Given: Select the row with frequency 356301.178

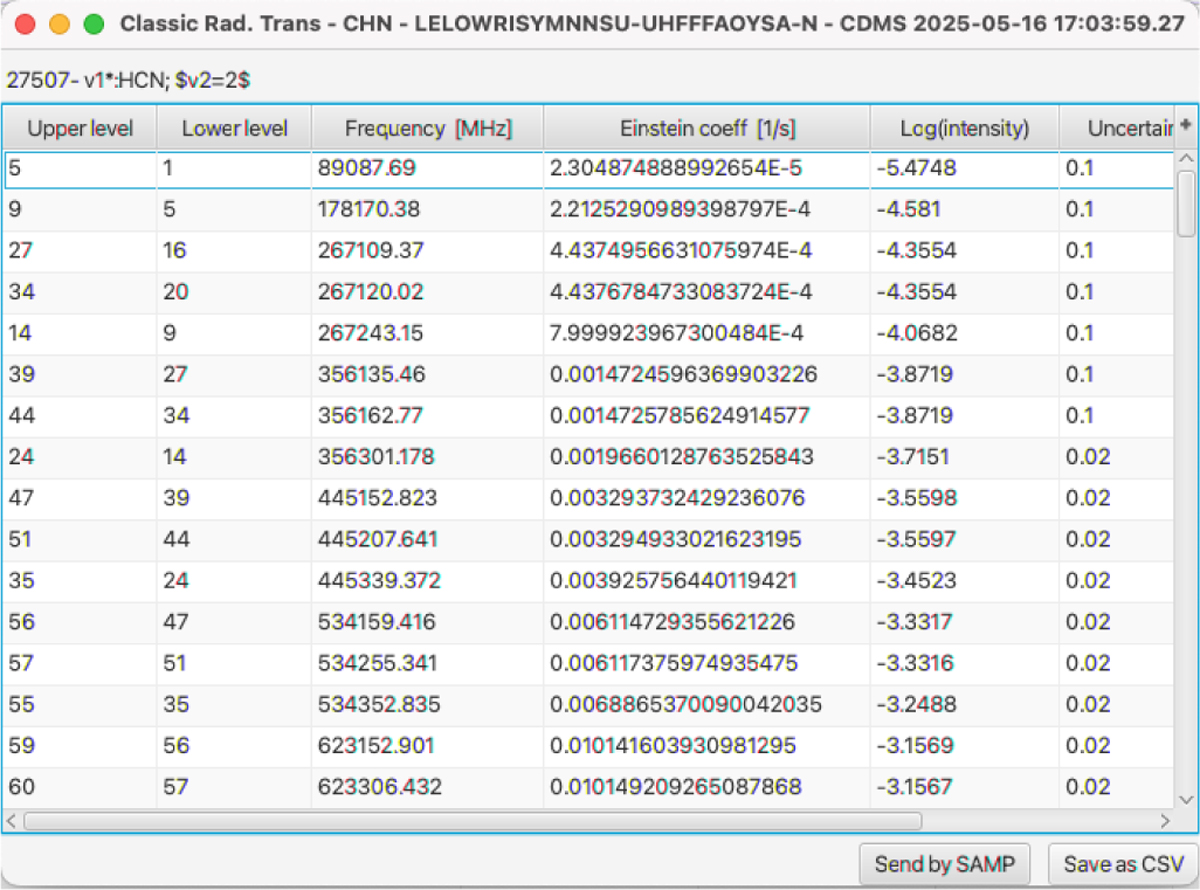Looking at the screenshot, I should coord(427,456).
